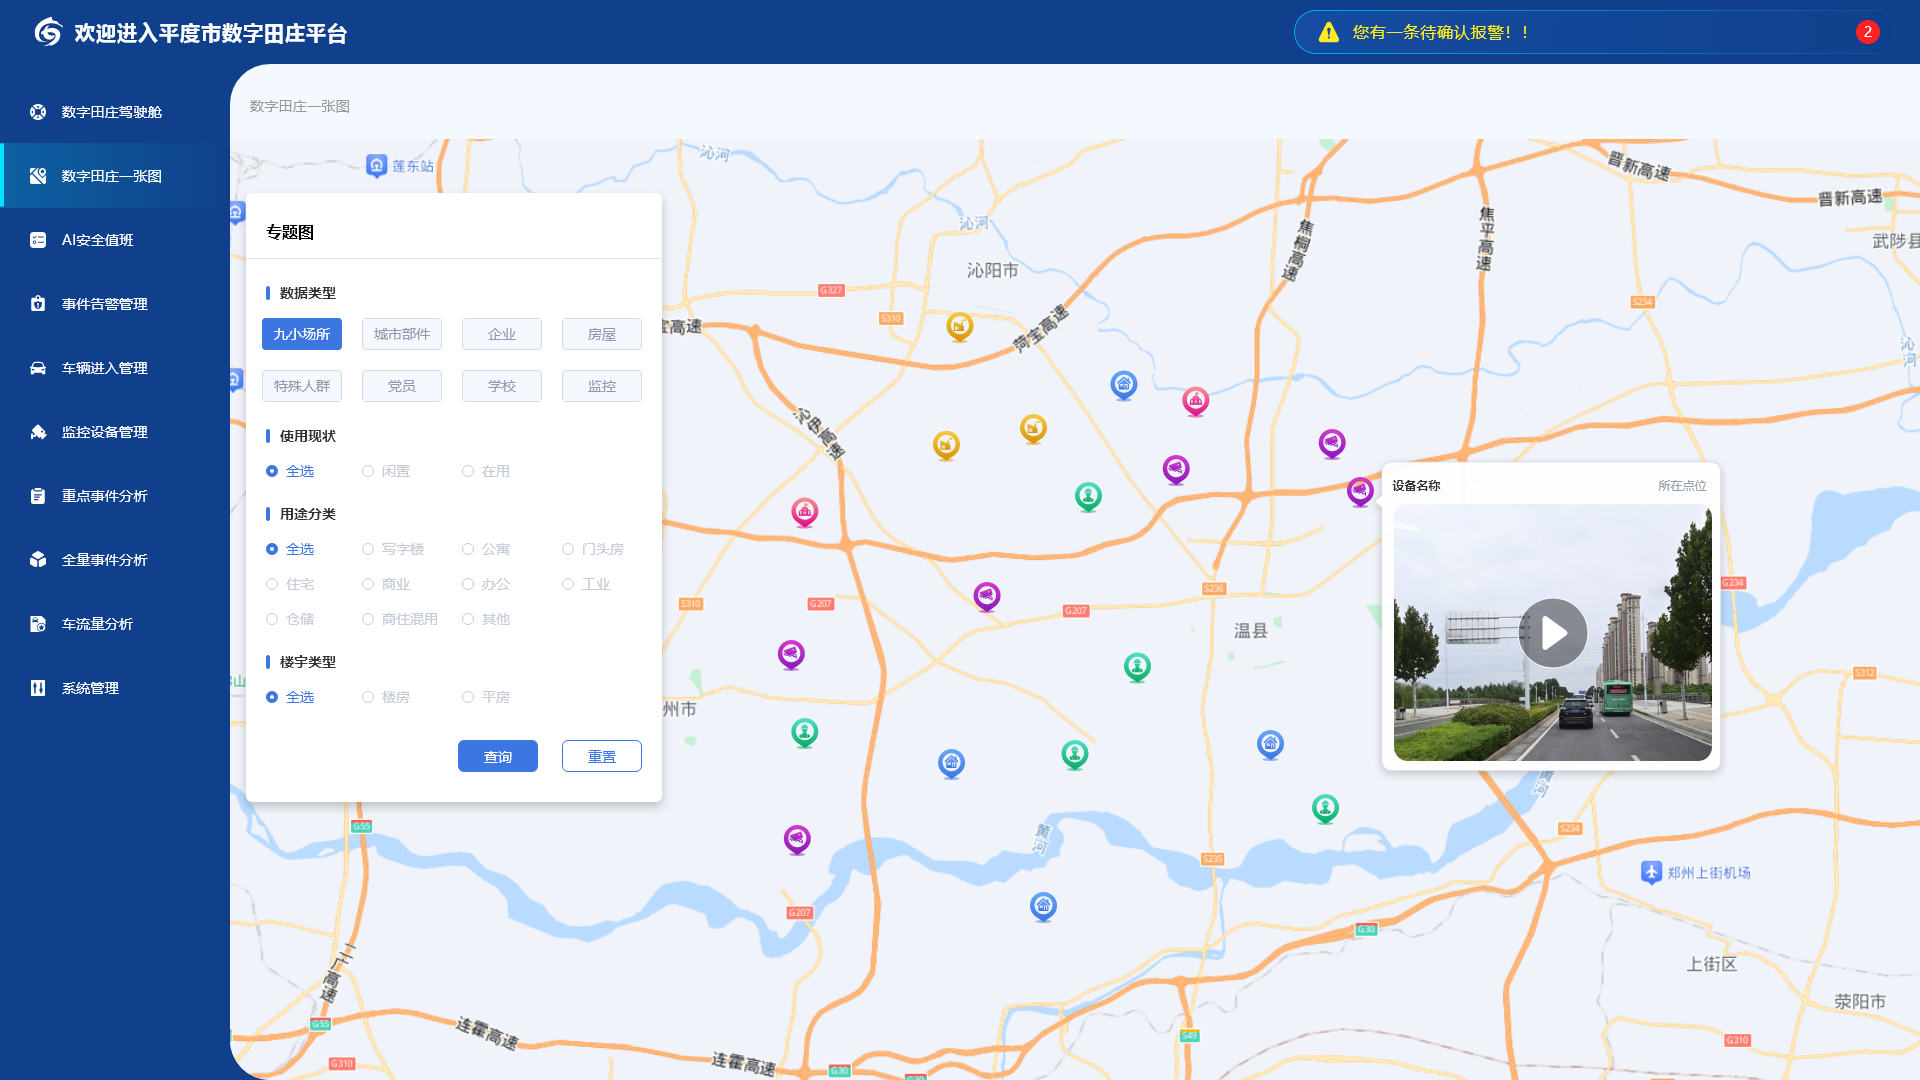
Task: Click the yellow warning triangle alert icon
Action: point(1328,32)
